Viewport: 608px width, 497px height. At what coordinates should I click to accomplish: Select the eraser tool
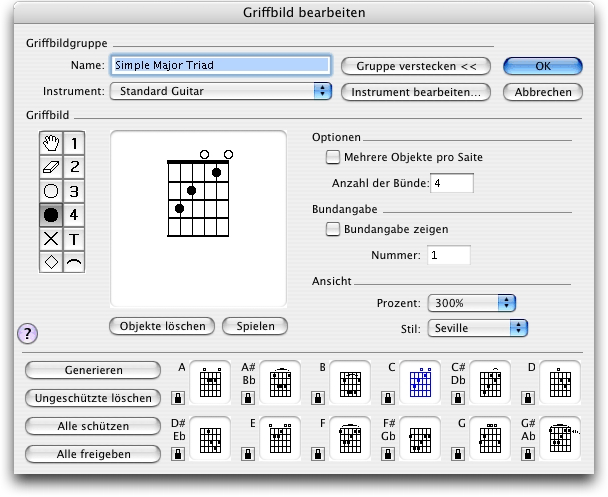pos(51,167)
